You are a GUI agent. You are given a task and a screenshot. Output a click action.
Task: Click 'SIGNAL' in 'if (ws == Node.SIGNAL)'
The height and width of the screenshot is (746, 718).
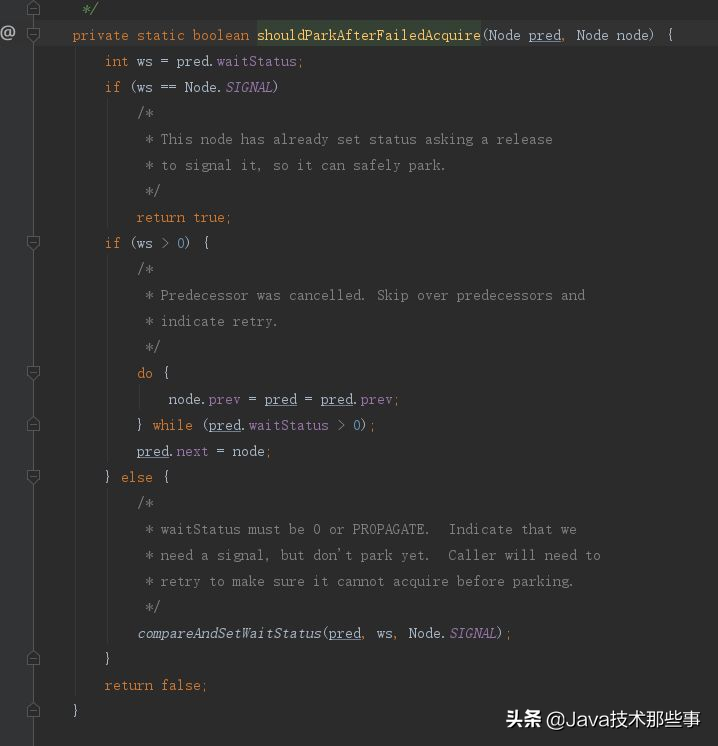coord(248,87)
